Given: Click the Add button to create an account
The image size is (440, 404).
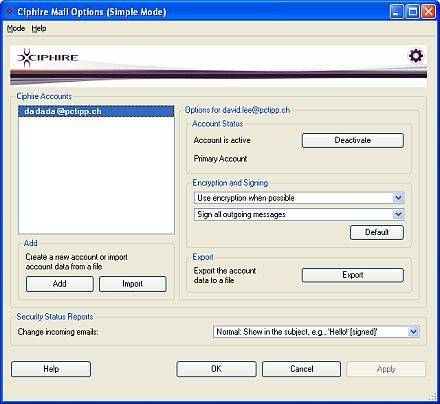Looking at the screenshot, I should tap(60, 284).
